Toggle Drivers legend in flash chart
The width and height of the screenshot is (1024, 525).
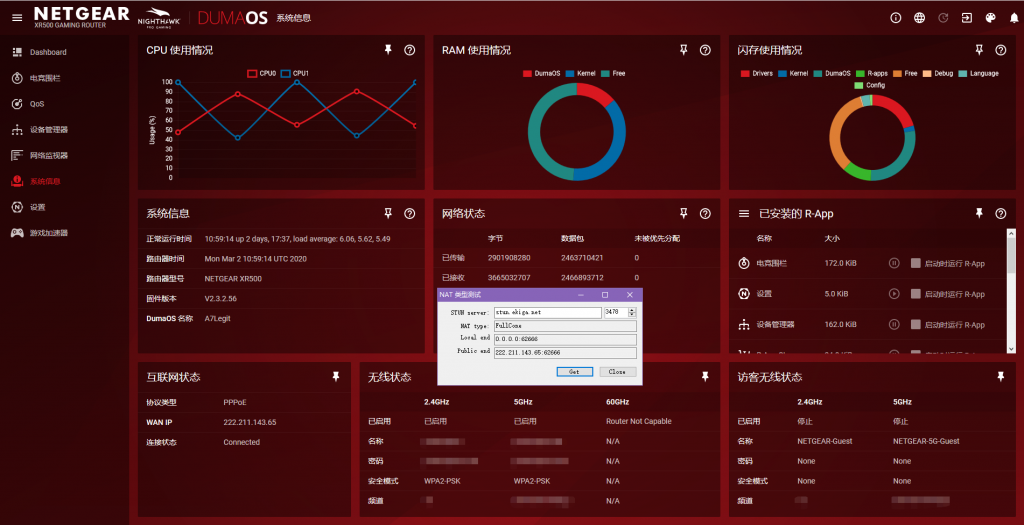click(756, 74)
